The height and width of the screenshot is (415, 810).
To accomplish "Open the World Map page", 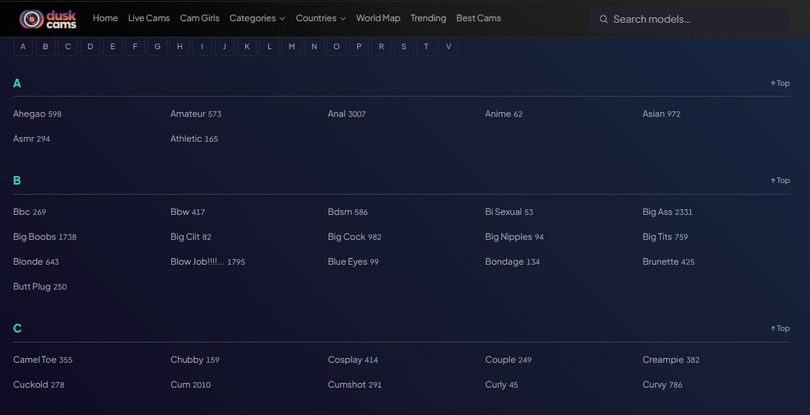I will 378,18.
